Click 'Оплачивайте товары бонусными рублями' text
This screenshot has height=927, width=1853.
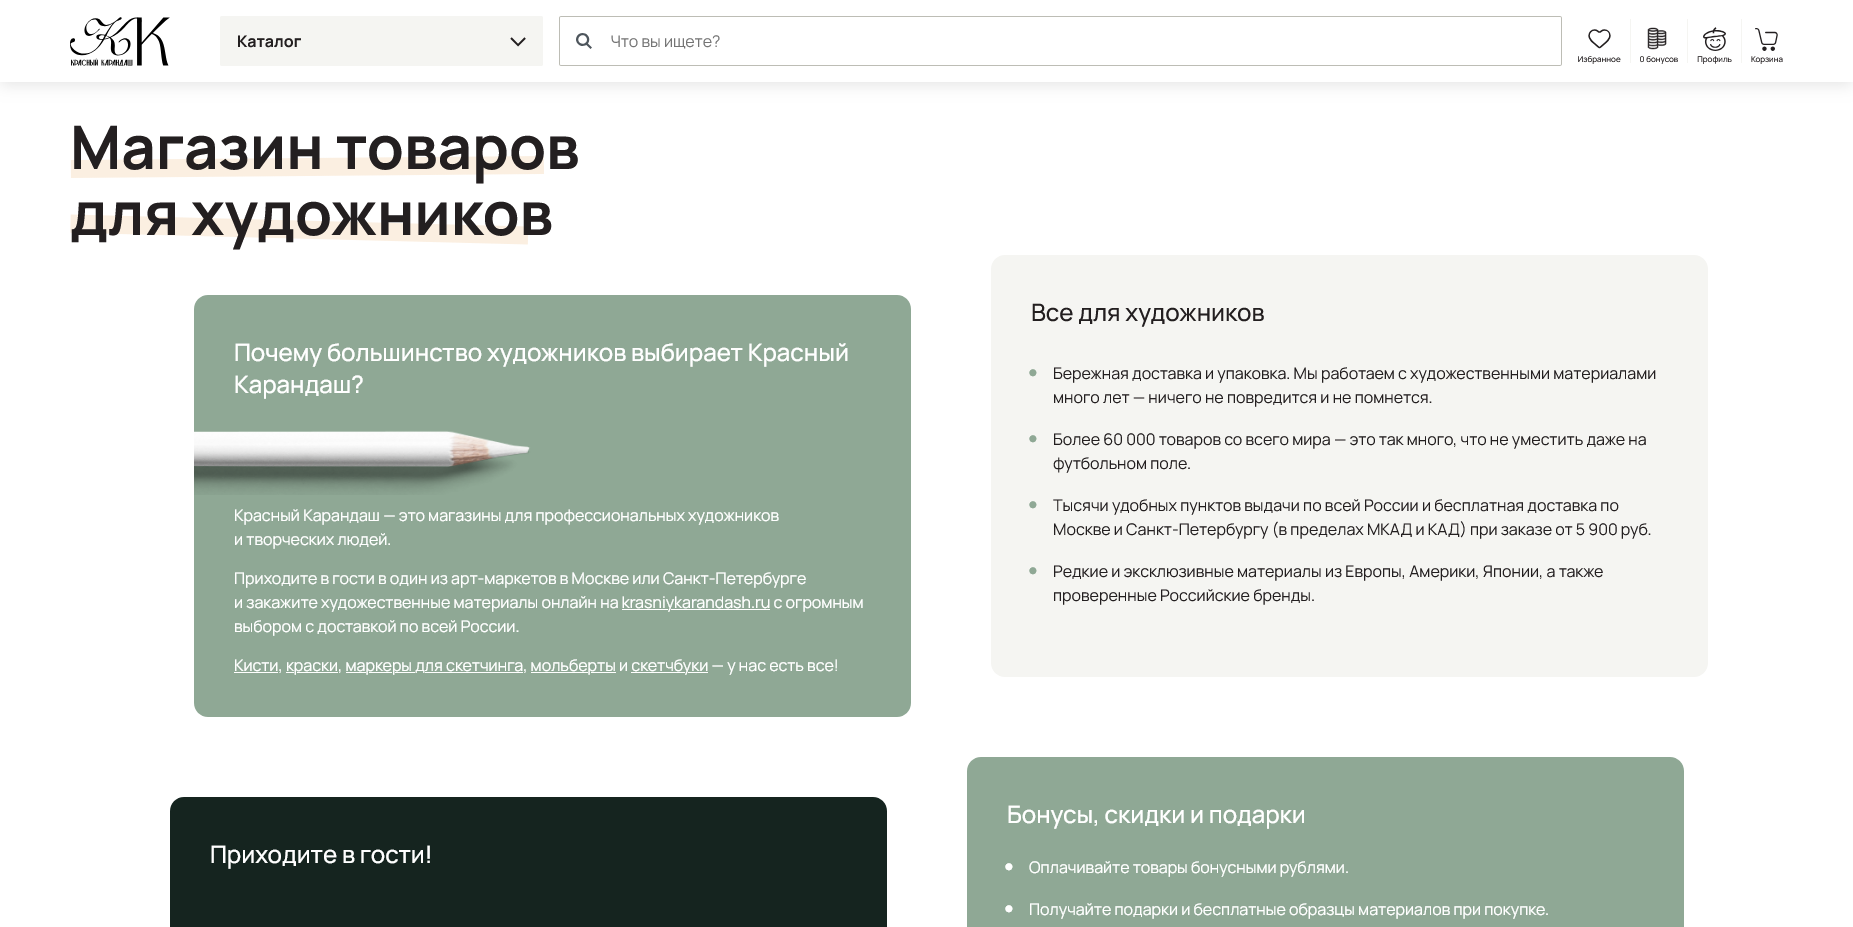pos(1189,867)
